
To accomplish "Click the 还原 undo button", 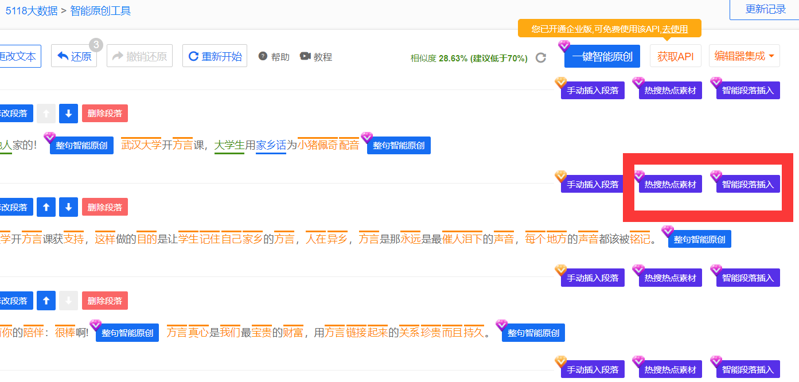I will pos(74,56).
